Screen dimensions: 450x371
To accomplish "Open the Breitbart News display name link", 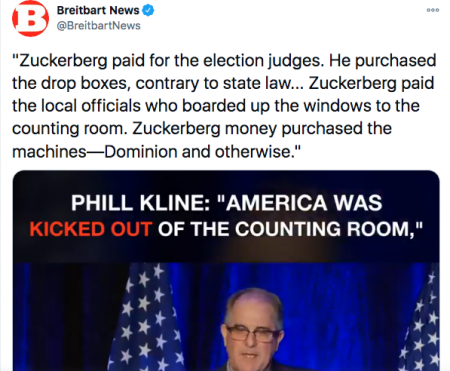I will 98,10.
